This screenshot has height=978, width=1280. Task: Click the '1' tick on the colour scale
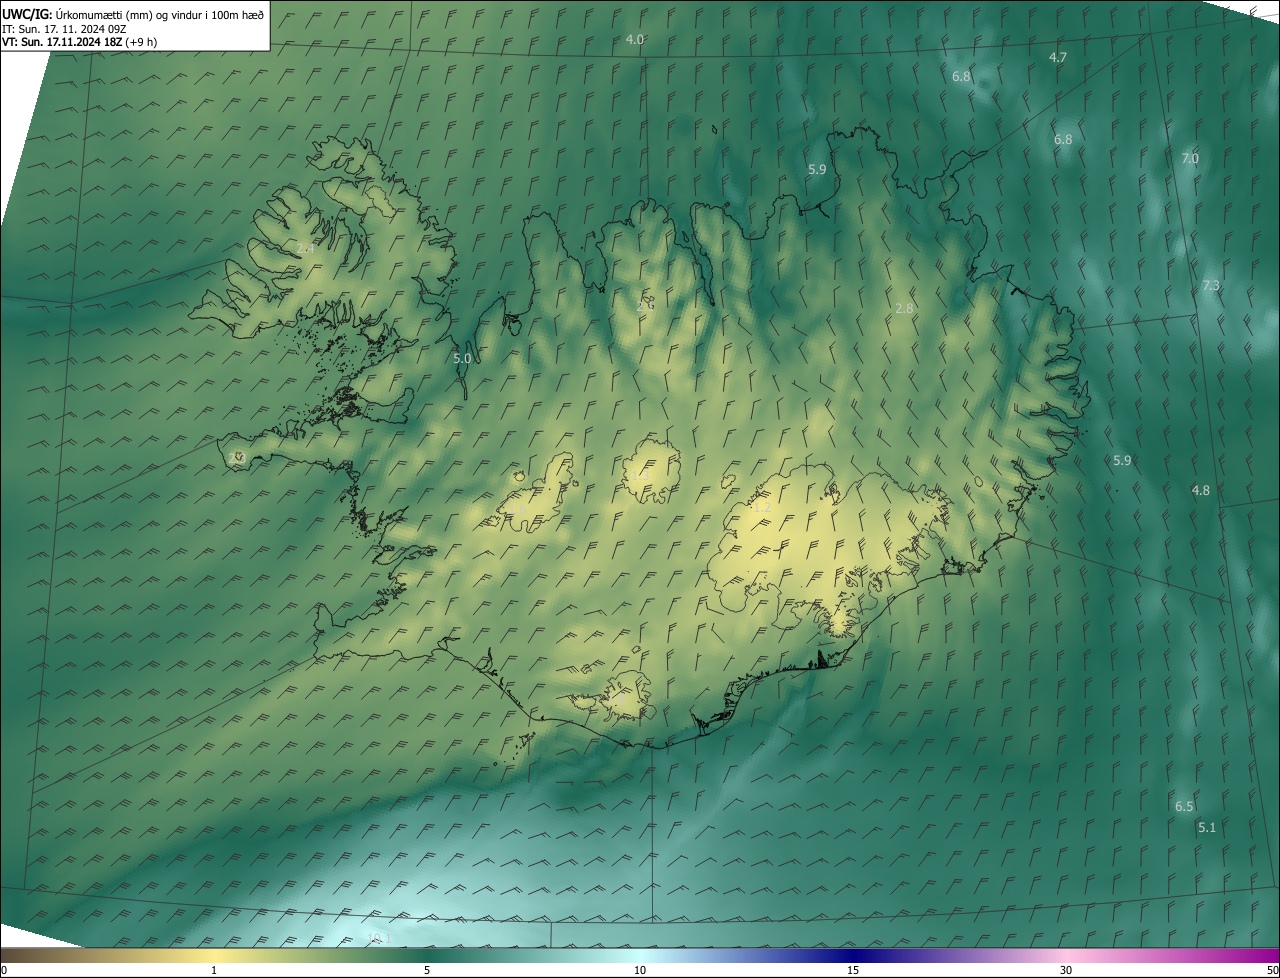coord(214,970)
